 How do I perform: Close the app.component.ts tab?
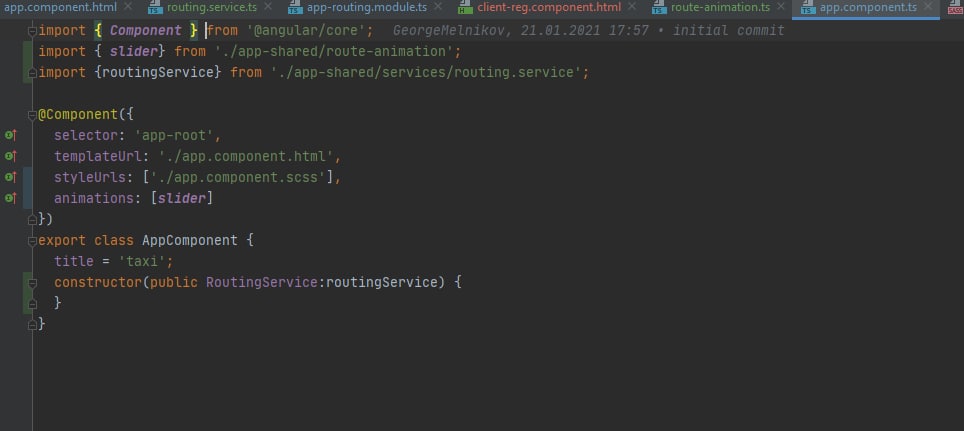pyautogui.click(x=928, y=7)
